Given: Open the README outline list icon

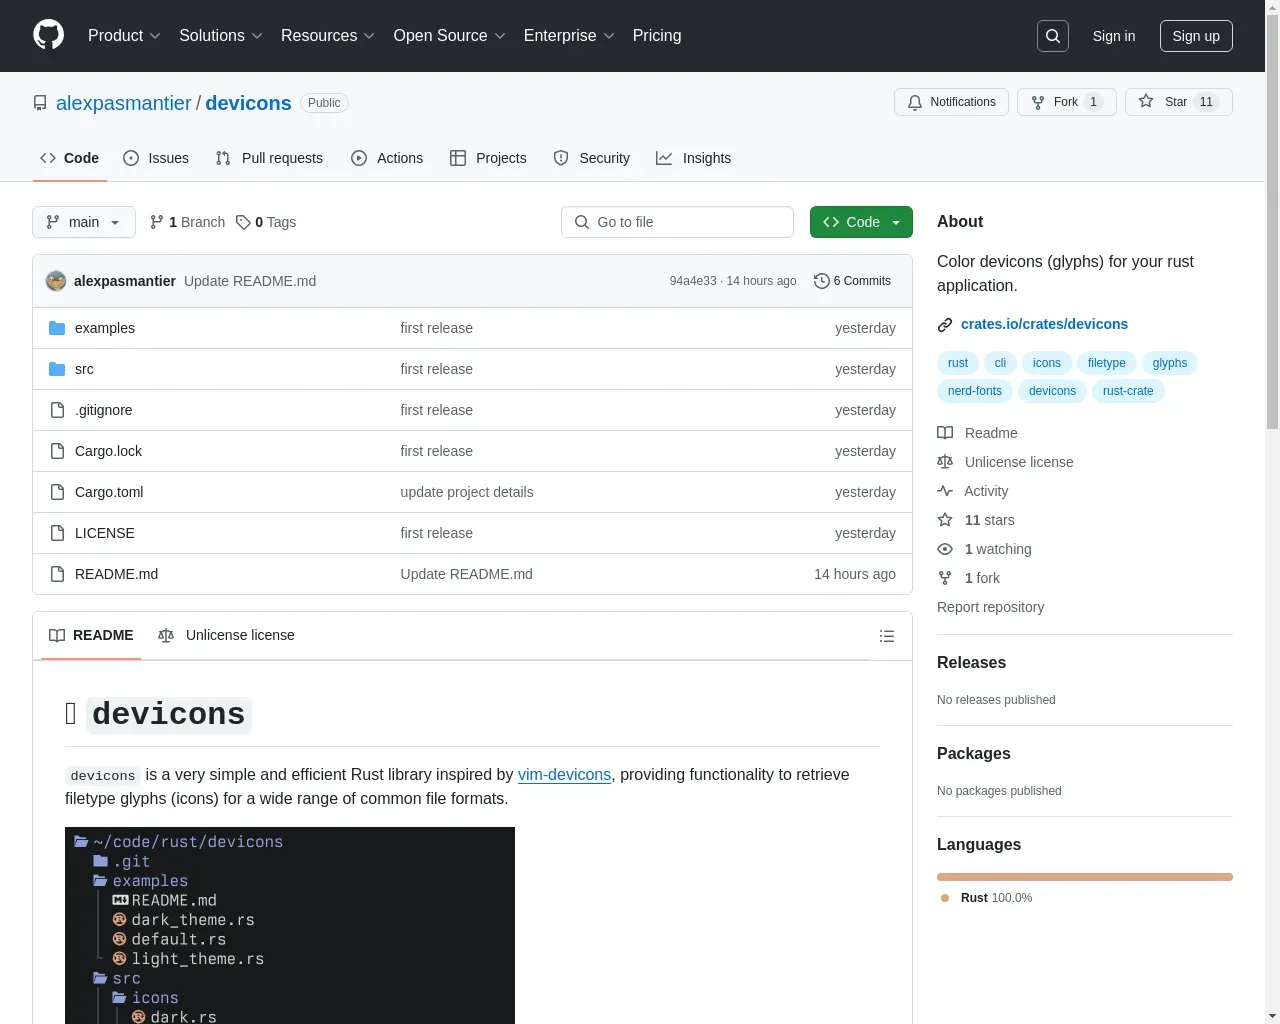Looking at the screenshot, I should pyautogui.click(x=886, y=636).
